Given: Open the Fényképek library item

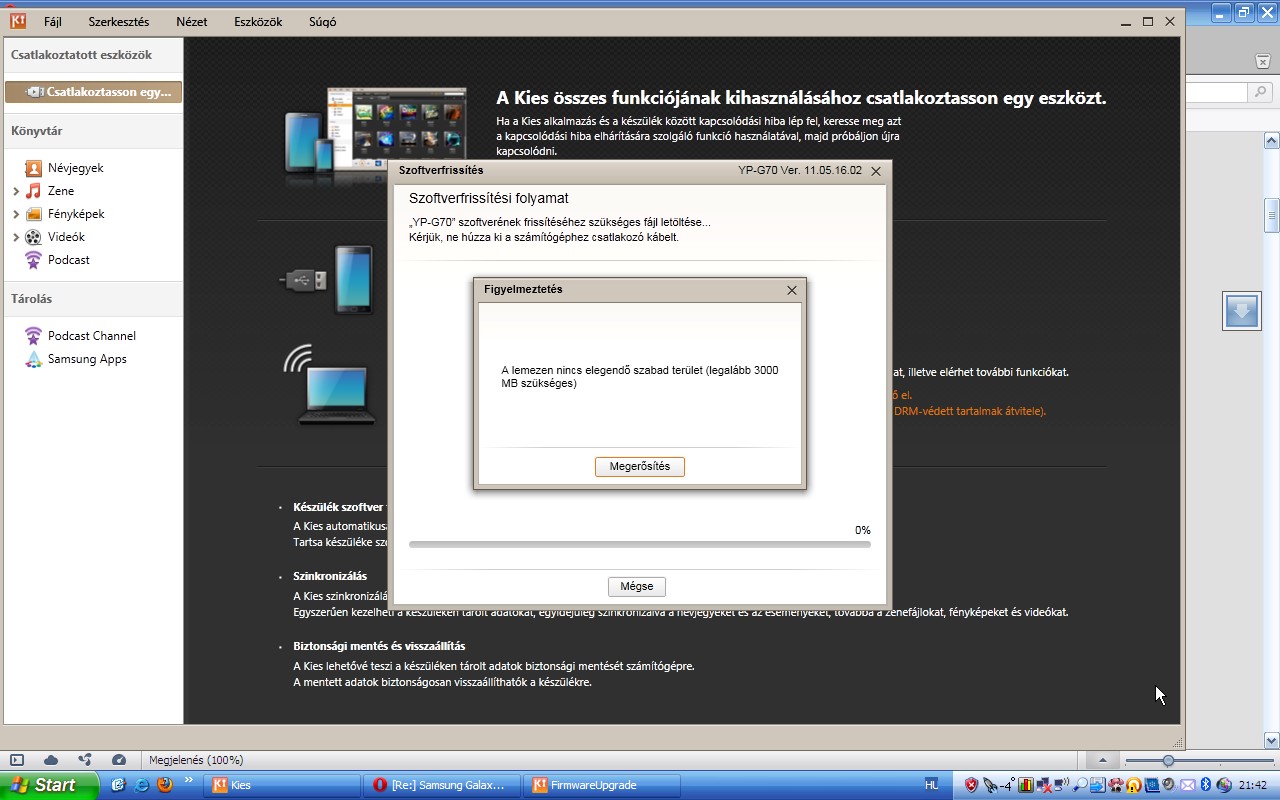Looking at the screenshot, I should coord(76,214).
